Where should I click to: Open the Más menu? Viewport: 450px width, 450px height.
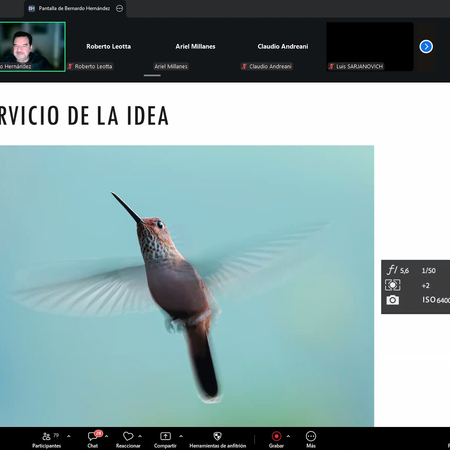(x=311, y=440)
